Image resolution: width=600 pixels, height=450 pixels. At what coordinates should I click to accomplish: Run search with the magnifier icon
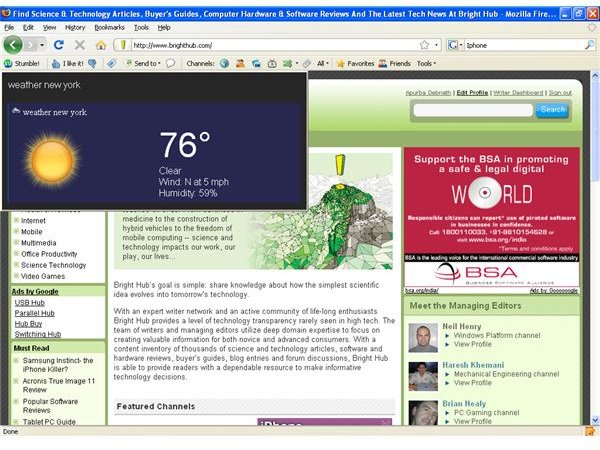click(x=590, y=45)
